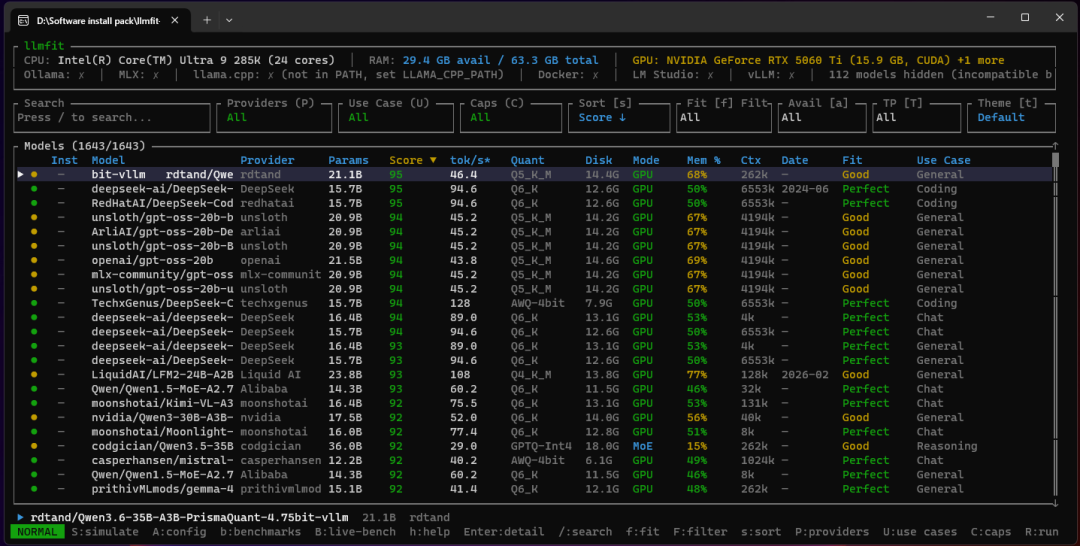
Task: Change the Theme [t] Default selector
Action: [x=1011, y=118]
